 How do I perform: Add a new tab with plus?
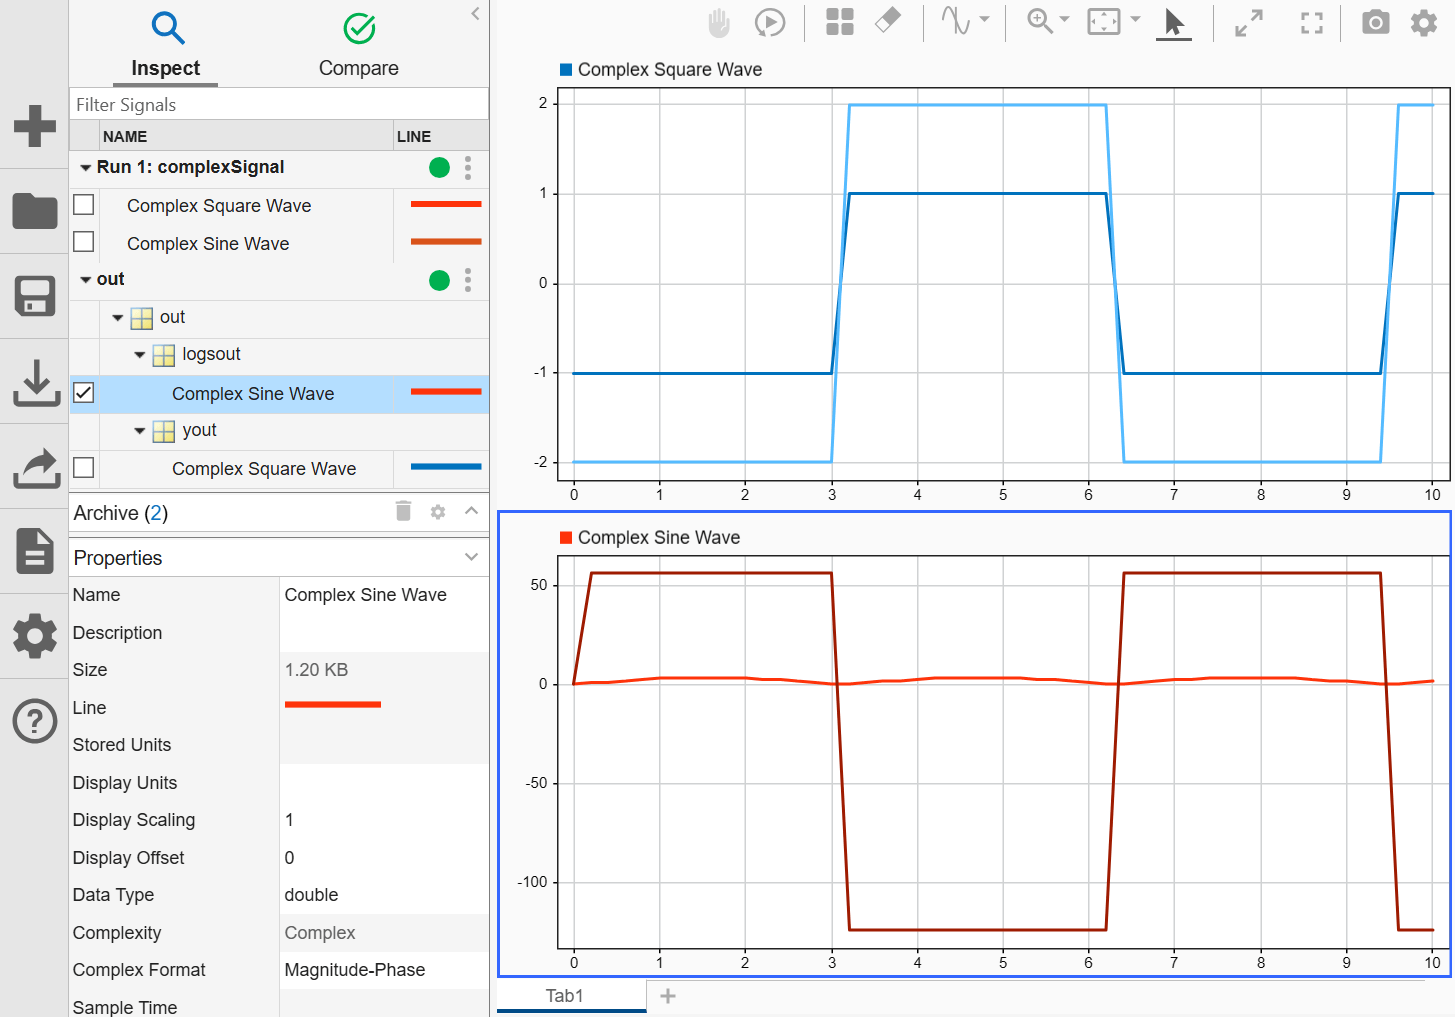click(668, 996)
